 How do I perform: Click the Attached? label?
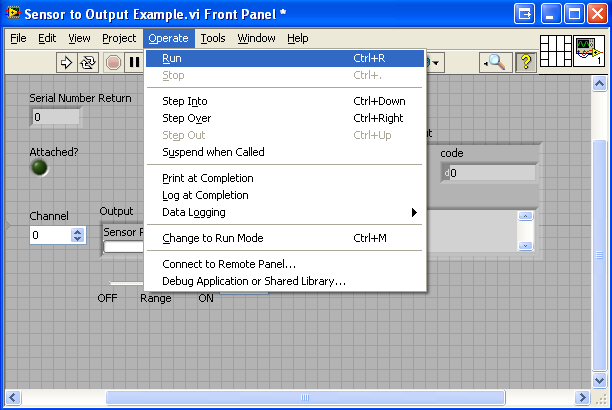54,152
